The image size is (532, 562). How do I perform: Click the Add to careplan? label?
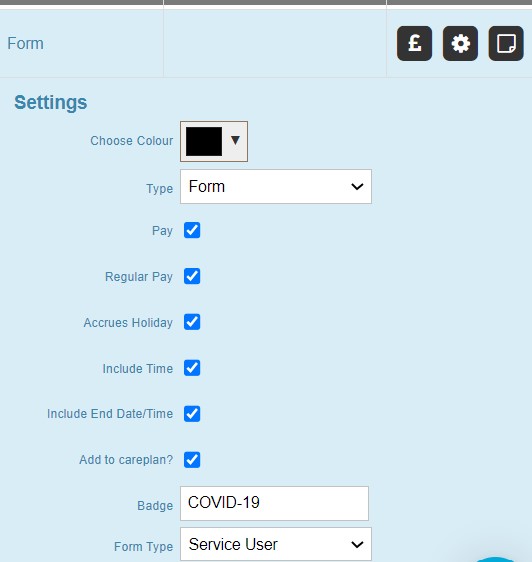coord(126,459)
